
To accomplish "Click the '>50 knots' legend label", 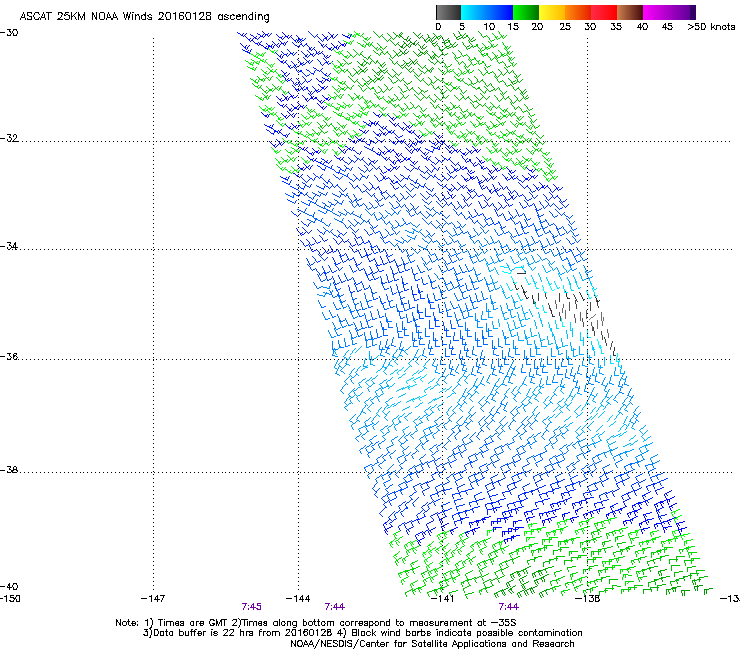I will [711, 27].
